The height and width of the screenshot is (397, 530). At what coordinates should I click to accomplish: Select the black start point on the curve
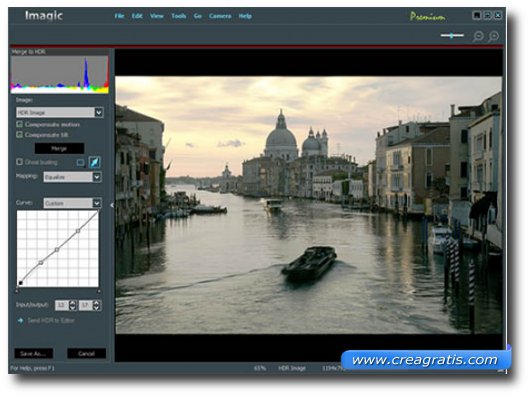(x=21, y=283)
